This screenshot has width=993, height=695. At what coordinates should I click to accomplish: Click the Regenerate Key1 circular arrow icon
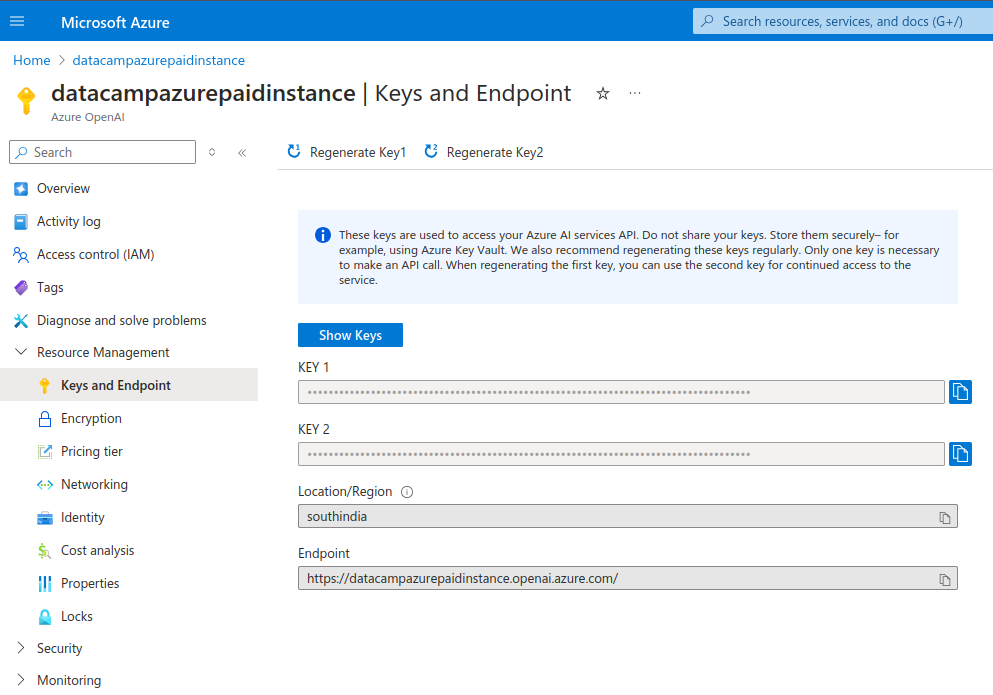[294, 151]
